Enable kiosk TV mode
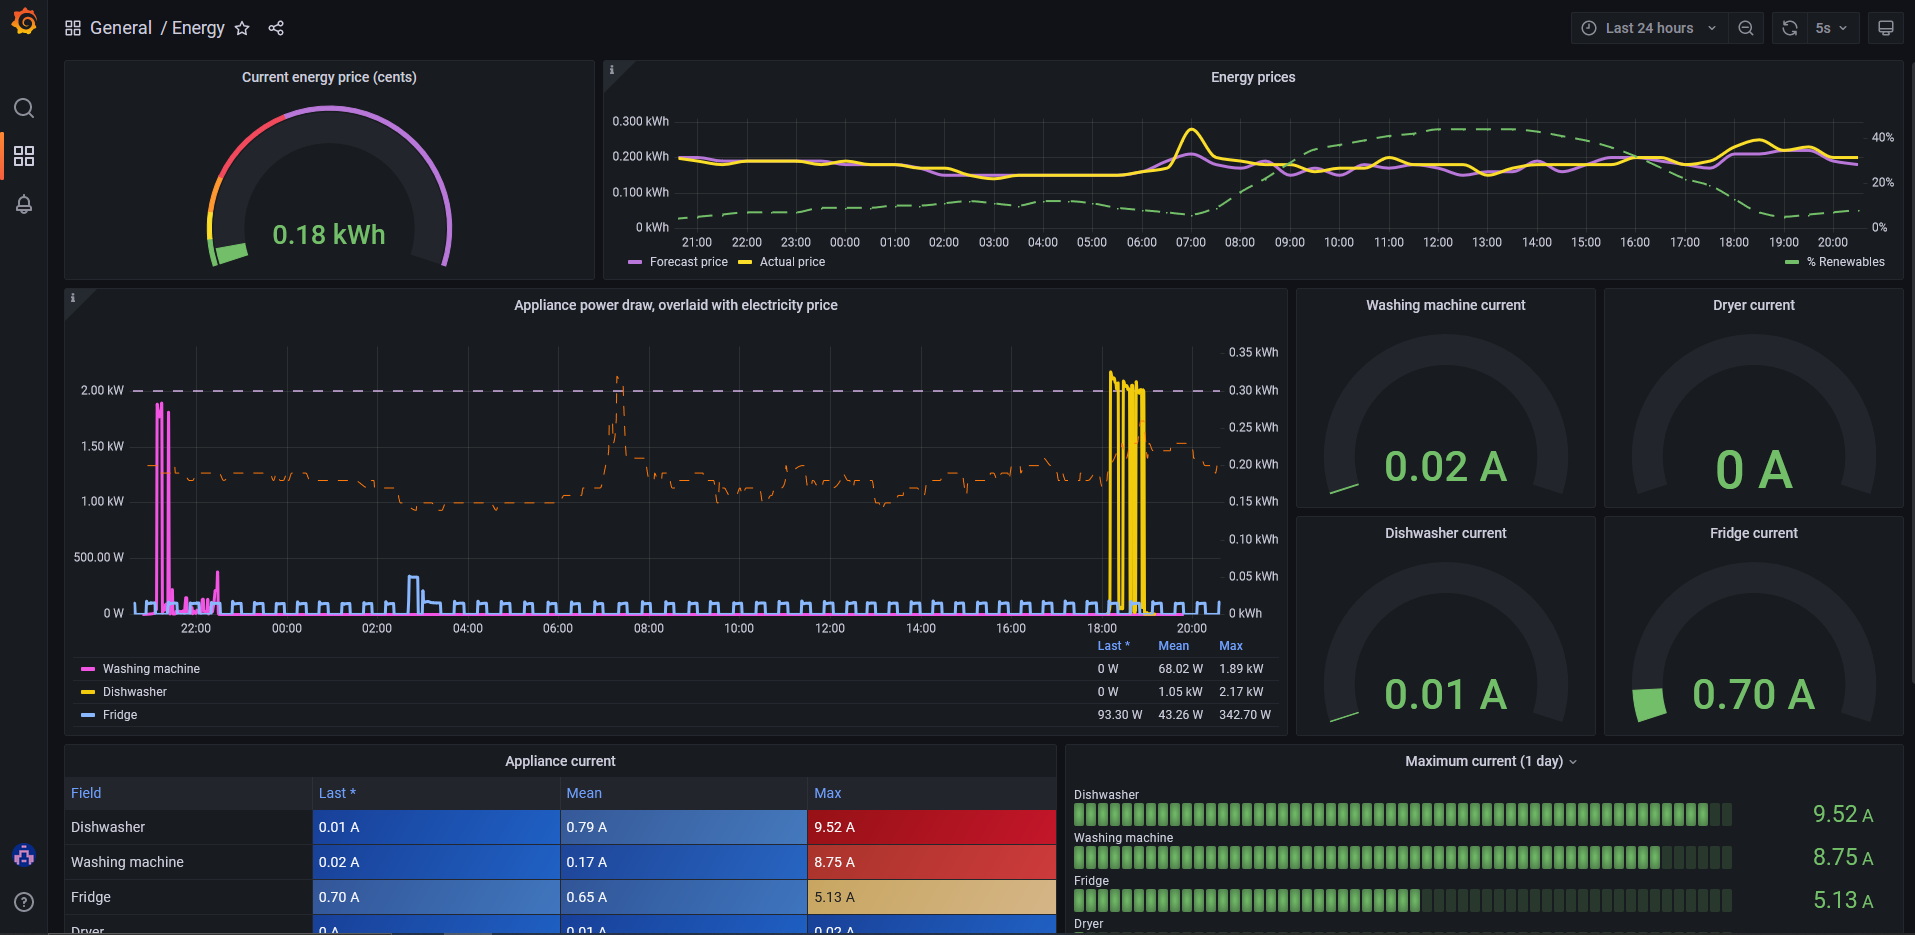This screenshot has width=1915, height=935. 1884,28
